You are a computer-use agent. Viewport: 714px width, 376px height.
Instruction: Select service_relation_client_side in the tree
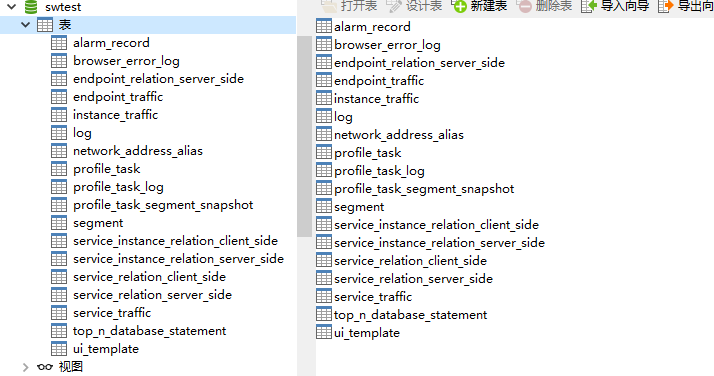[149, 277]
